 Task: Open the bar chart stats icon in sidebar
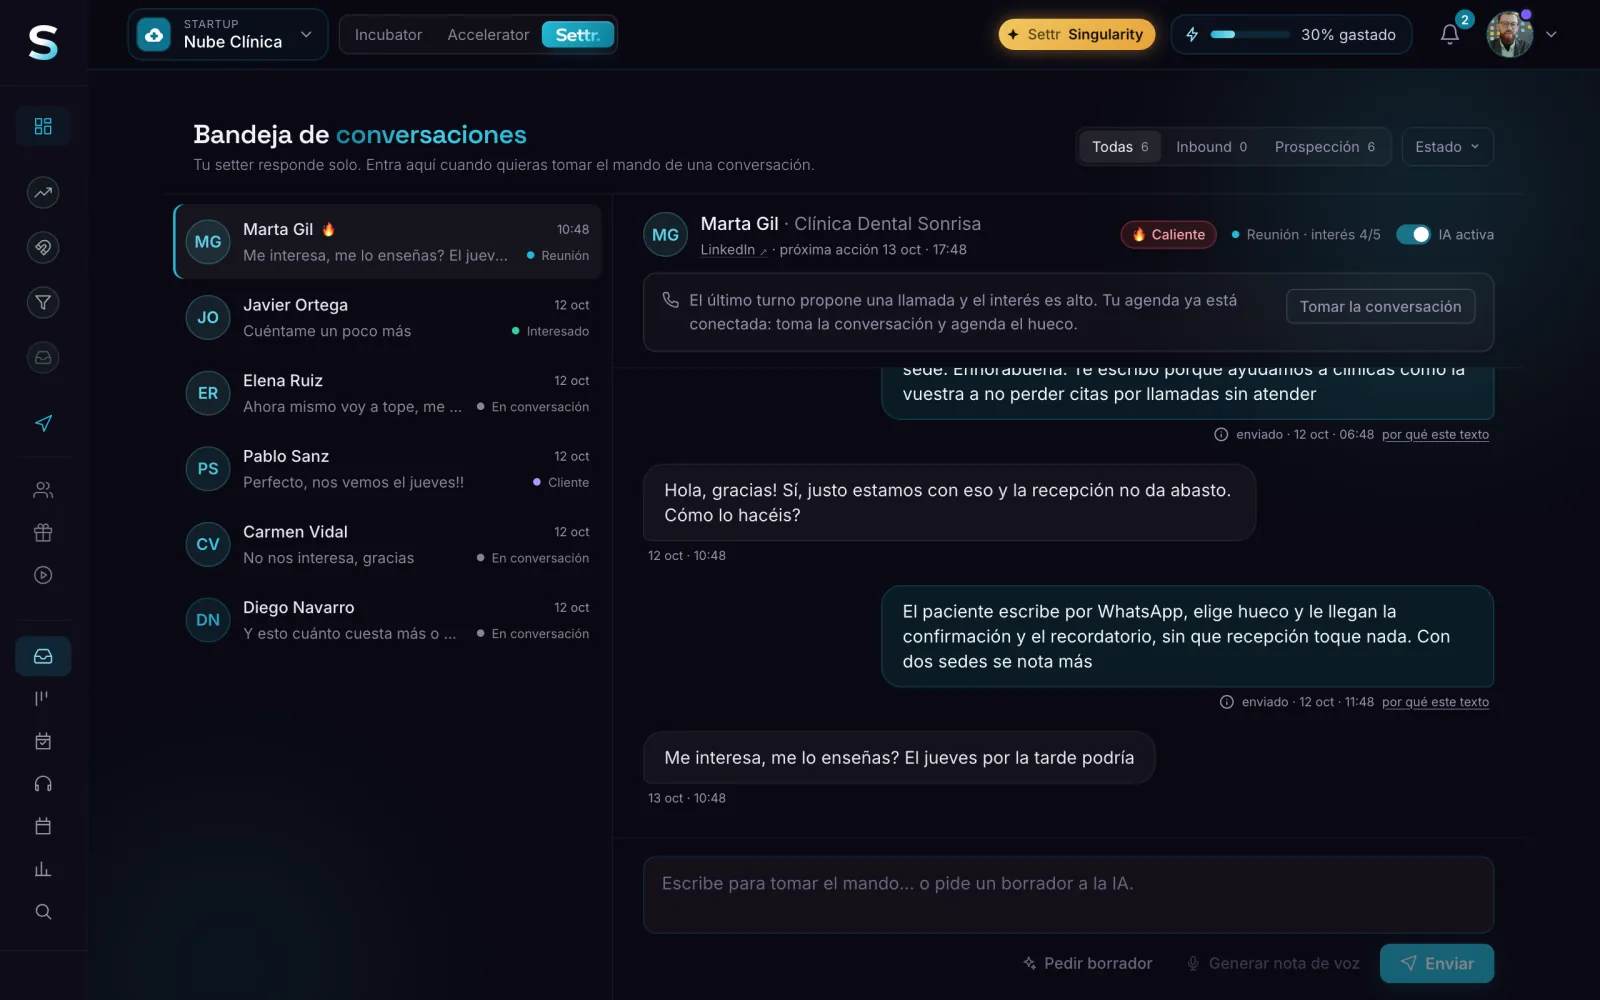coord(43,869)
